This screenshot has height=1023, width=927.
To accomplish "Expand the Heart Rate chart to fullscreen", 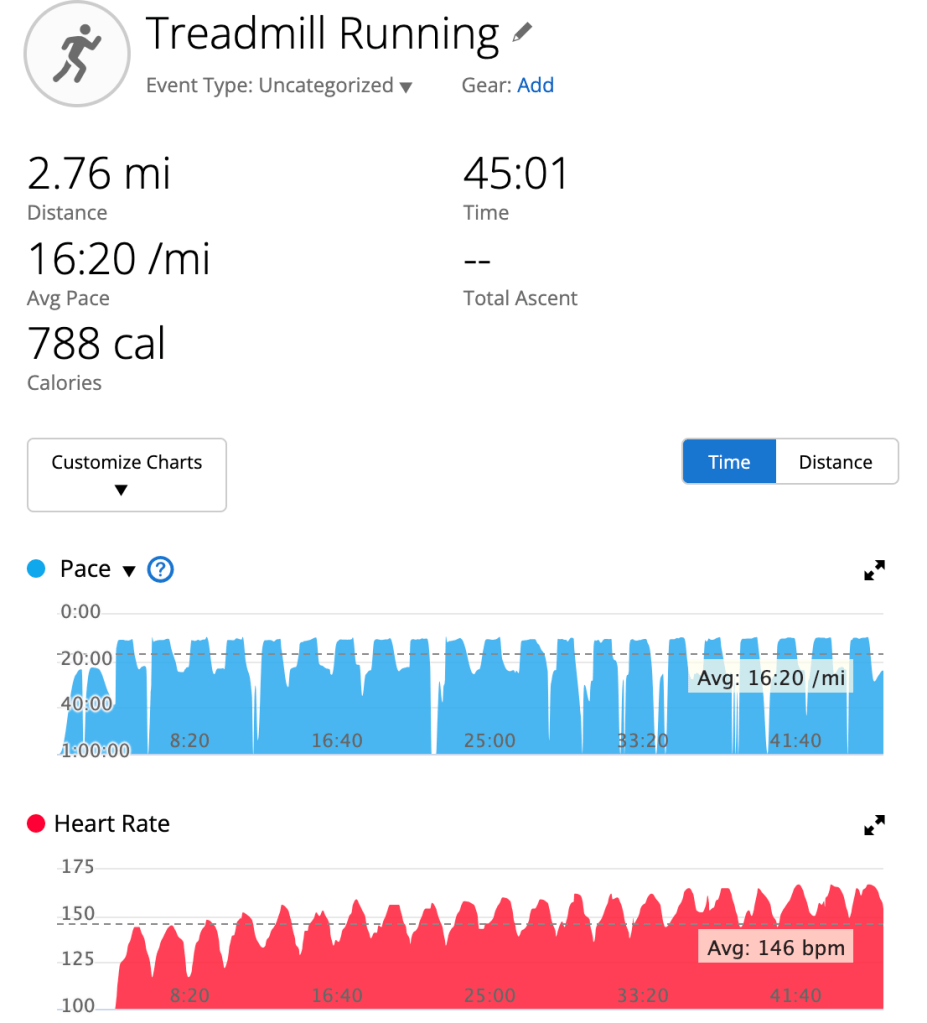I will pyautogui.click(x=874, y=825).
